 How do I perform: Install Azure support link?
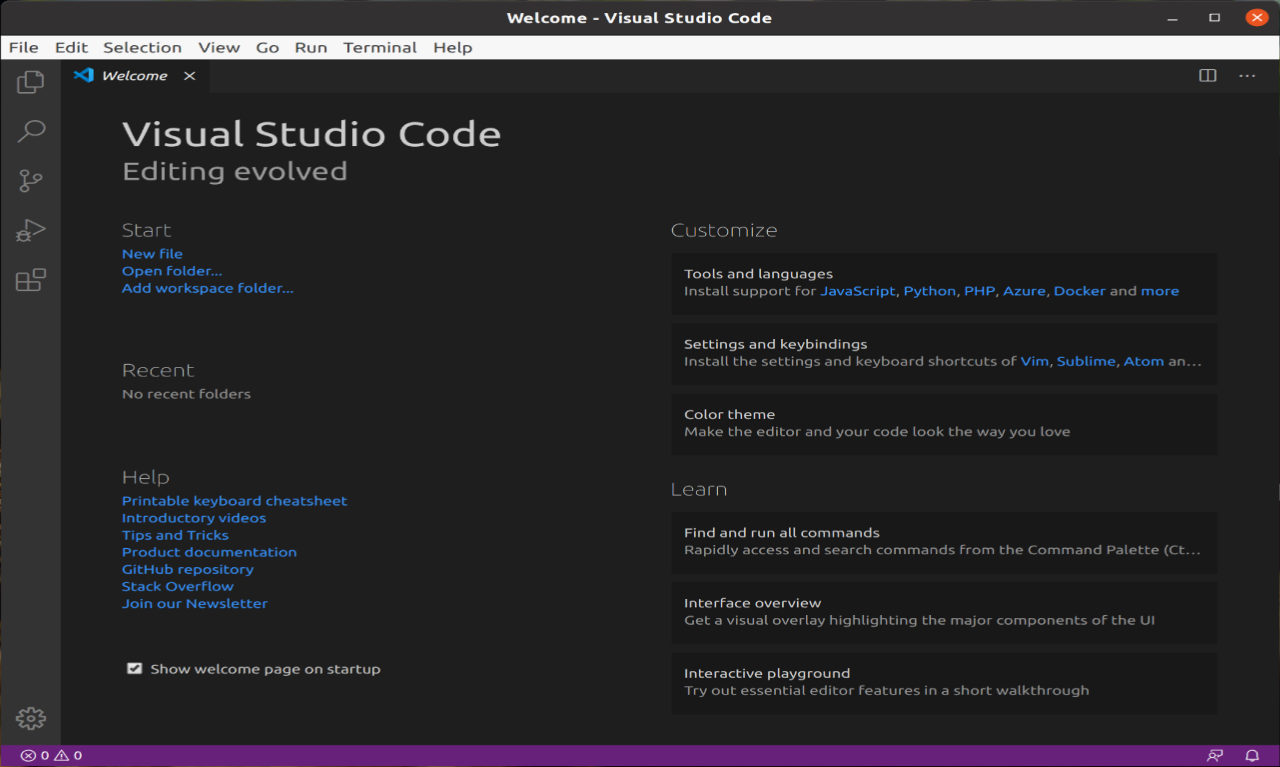[1024, 291]
